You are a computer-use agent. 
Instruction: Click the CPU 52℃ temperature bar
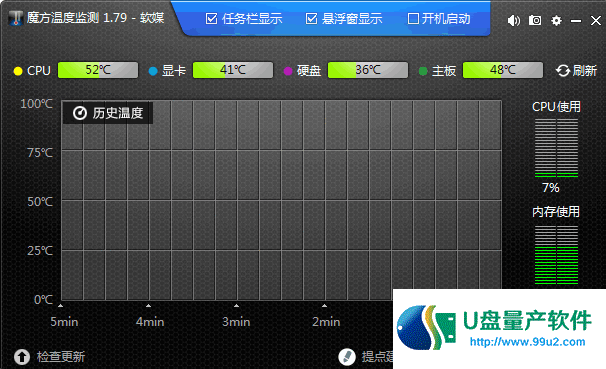(x=98, y=70)
